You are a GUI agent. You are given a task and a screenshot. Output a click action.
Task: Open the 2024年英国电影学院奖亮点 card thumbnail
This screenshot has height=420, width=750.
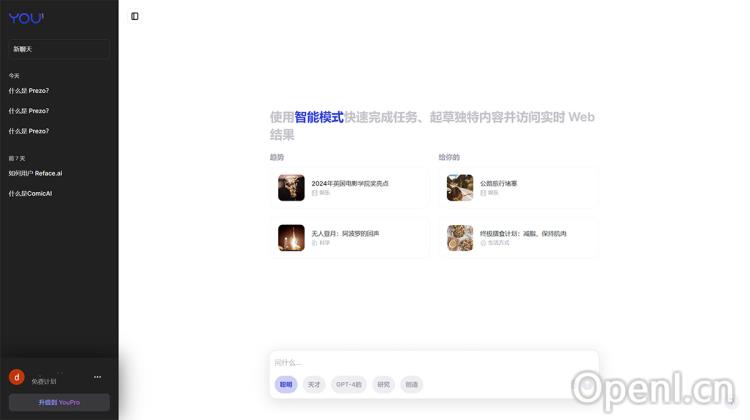coord(291,187)
